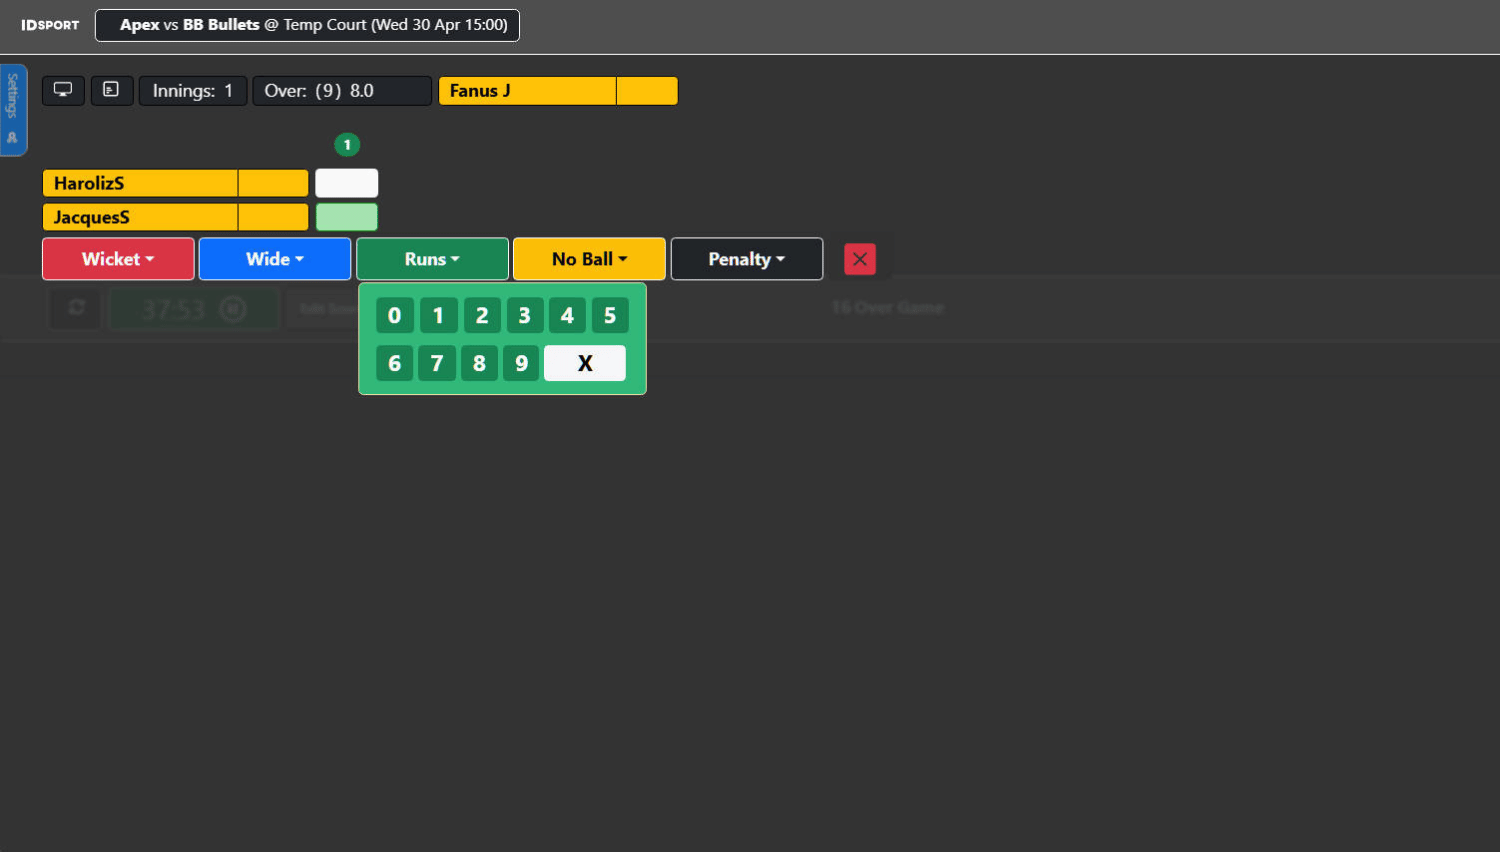Choose 0 runs in dropdown grid
The image size is (1500, 852).
[x=394, y=316]
